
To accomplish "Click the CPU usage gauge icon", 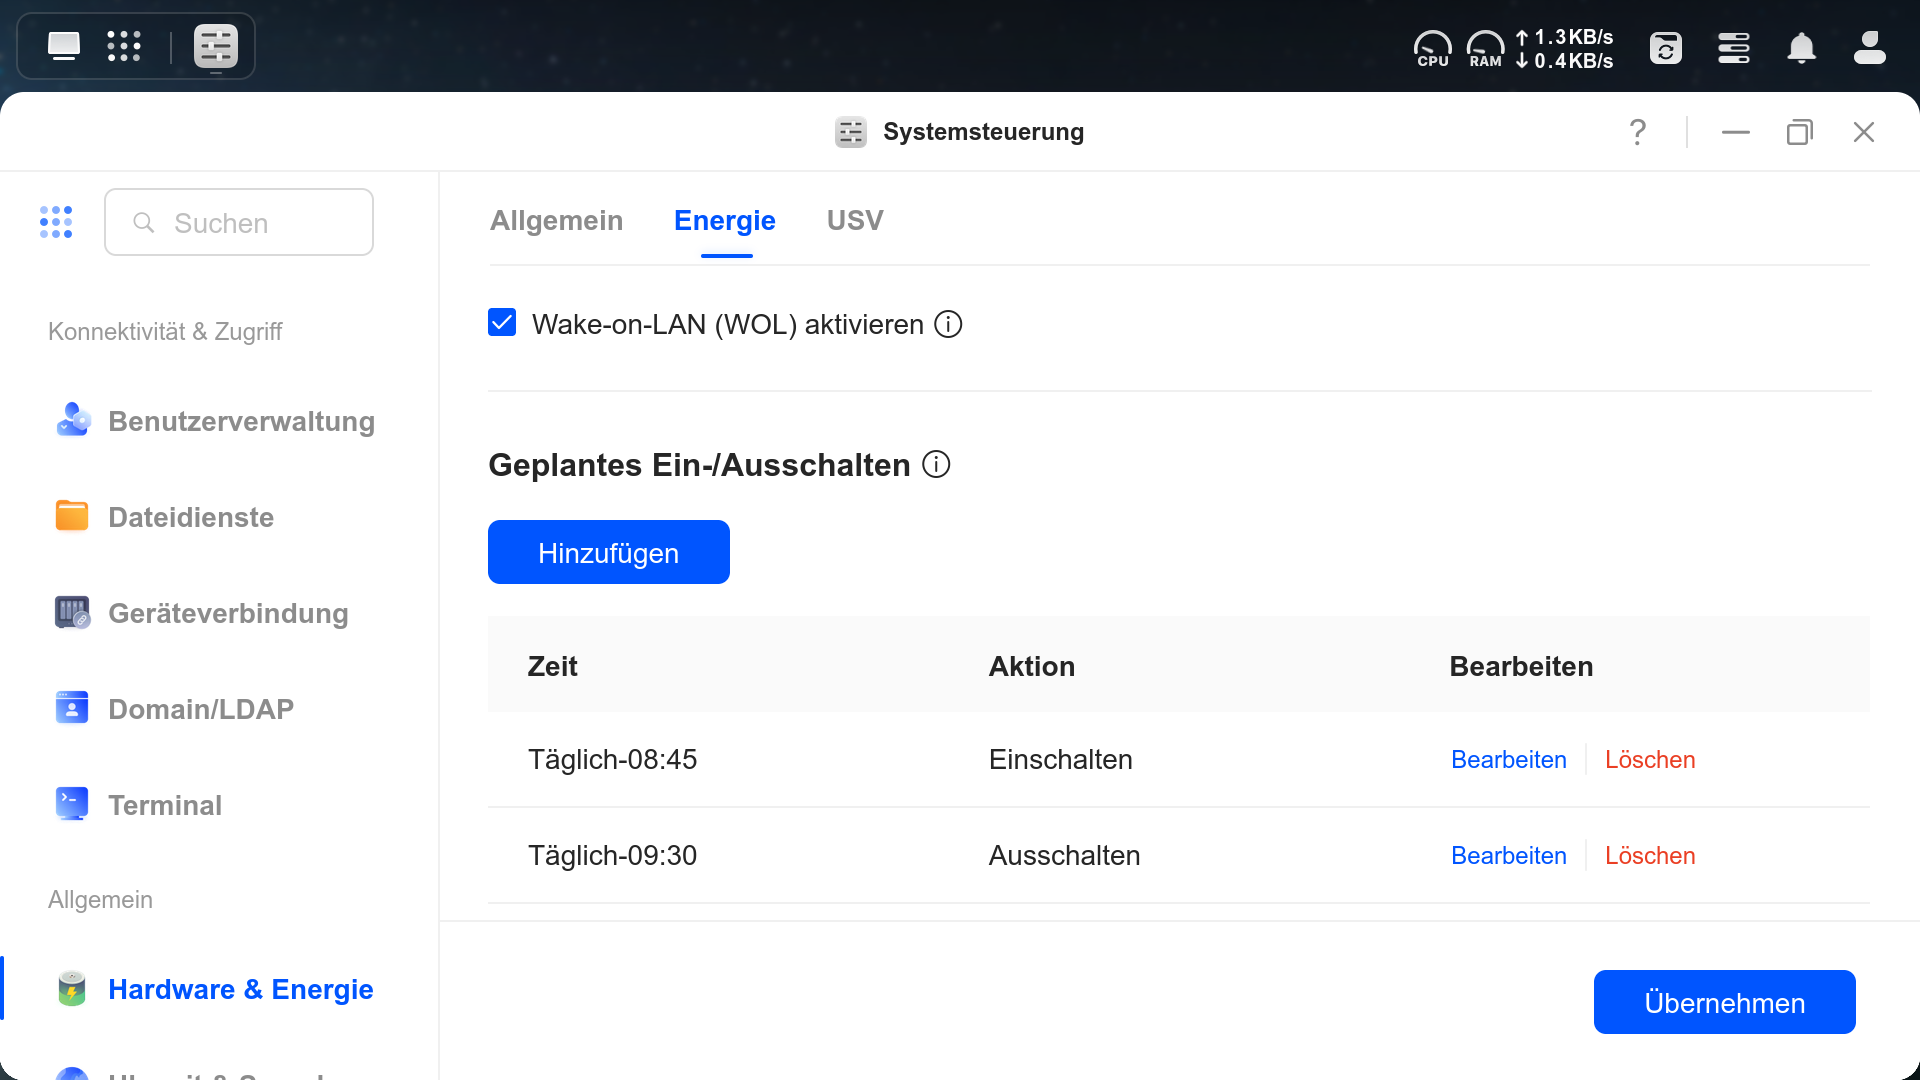I will (x=1432, y=48).
